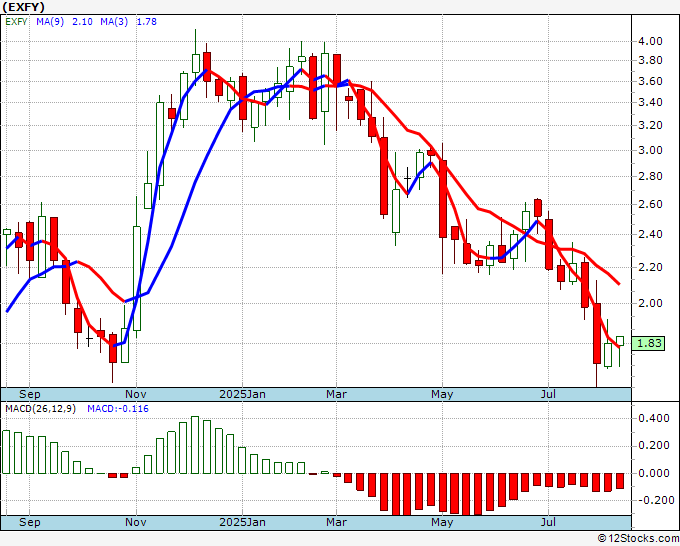Click Mar on the price chart time axis
This screenshot has height=546, width=680.
tap(337, 394)
